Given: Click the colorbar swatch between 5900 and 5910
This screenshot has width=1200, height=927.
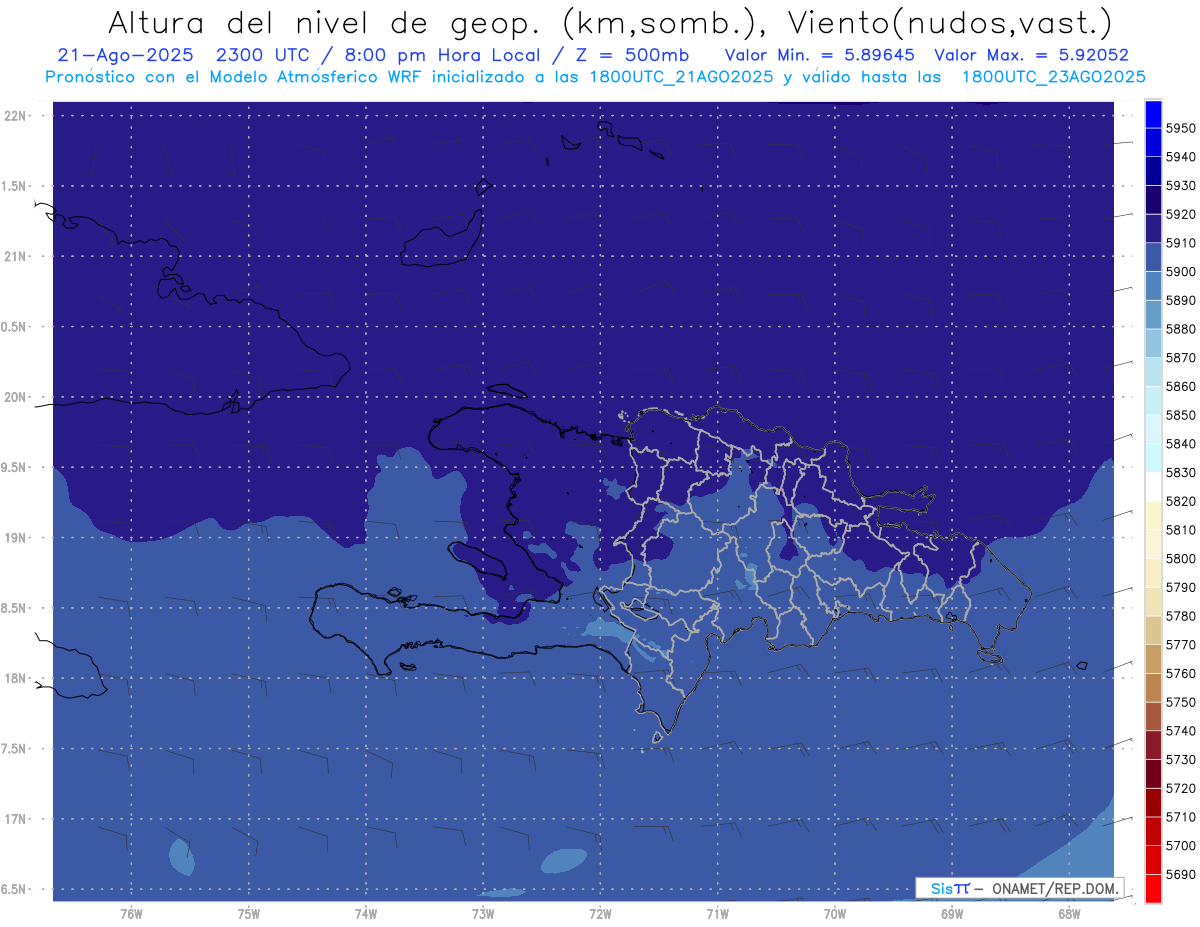Looking at the screenshot, I should (x=1153, y=257).
